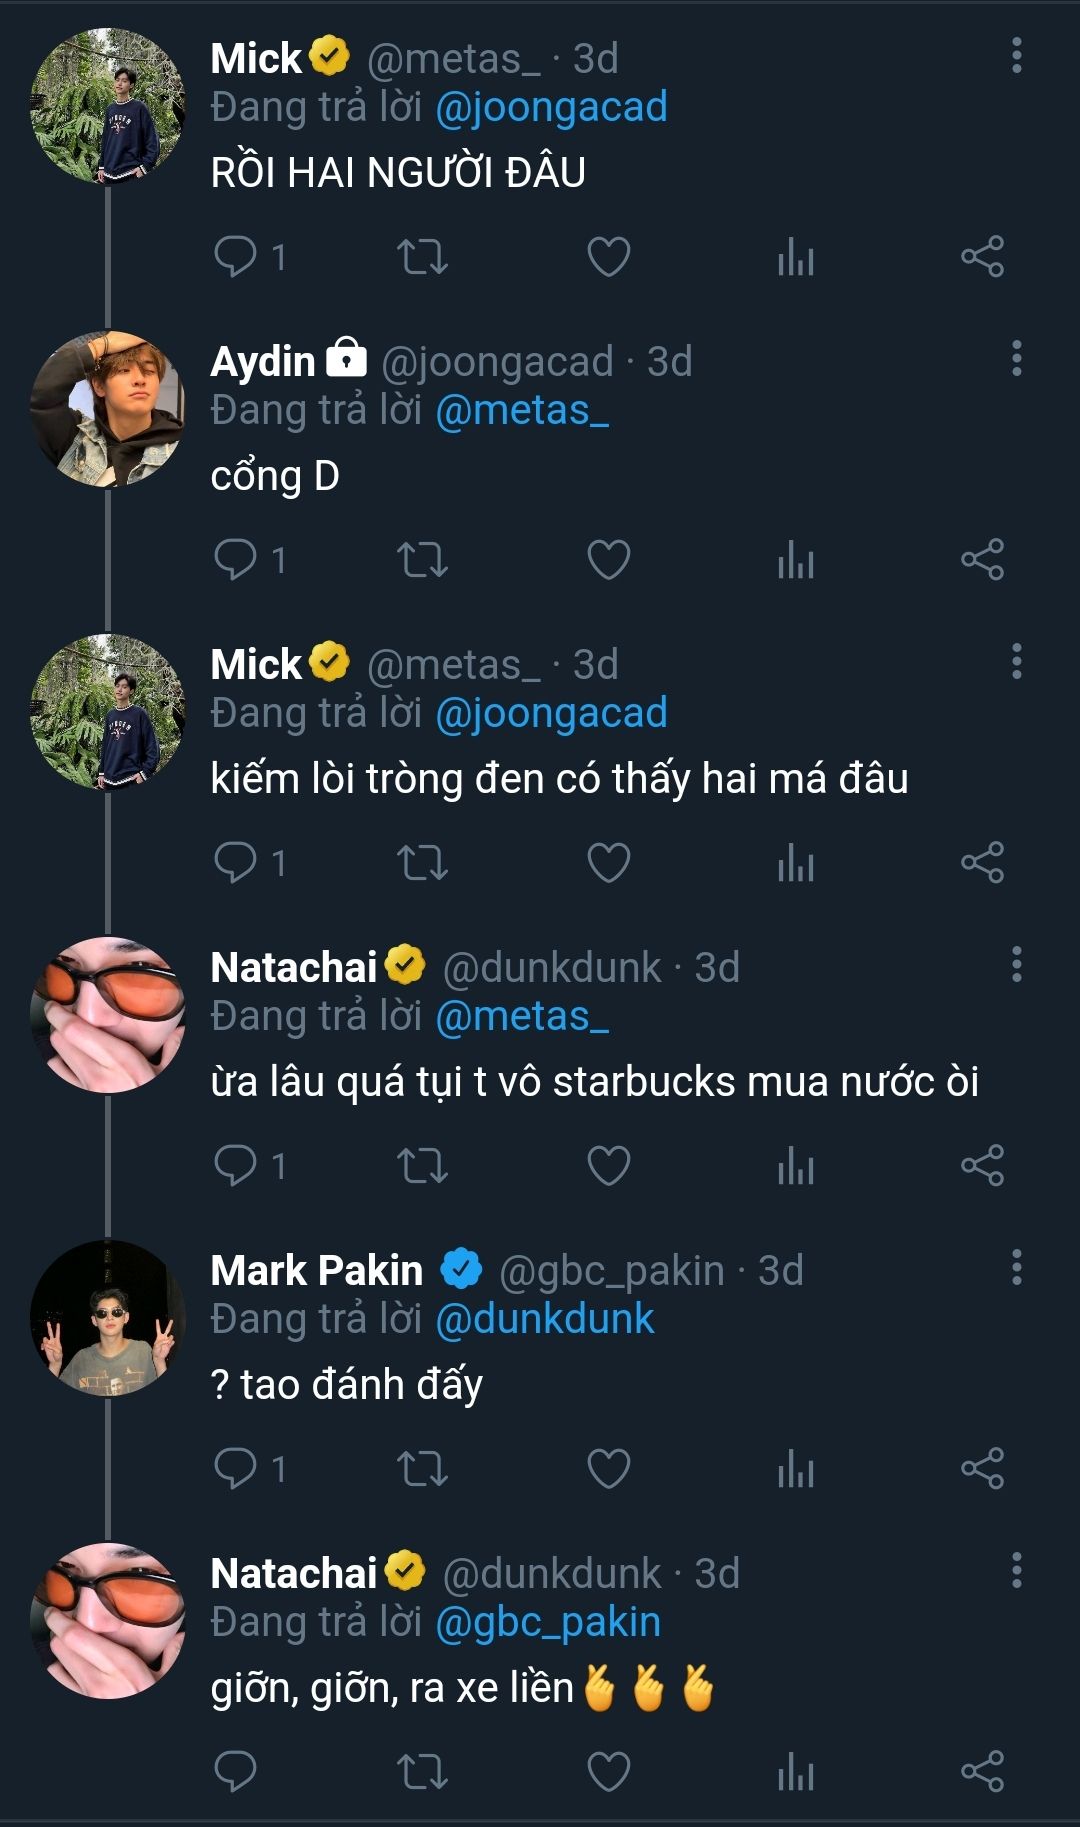View analytics of Aydin's "cổng D" tweet
The height and width of the screenshot is (1827, 1080).
point(796,560)
